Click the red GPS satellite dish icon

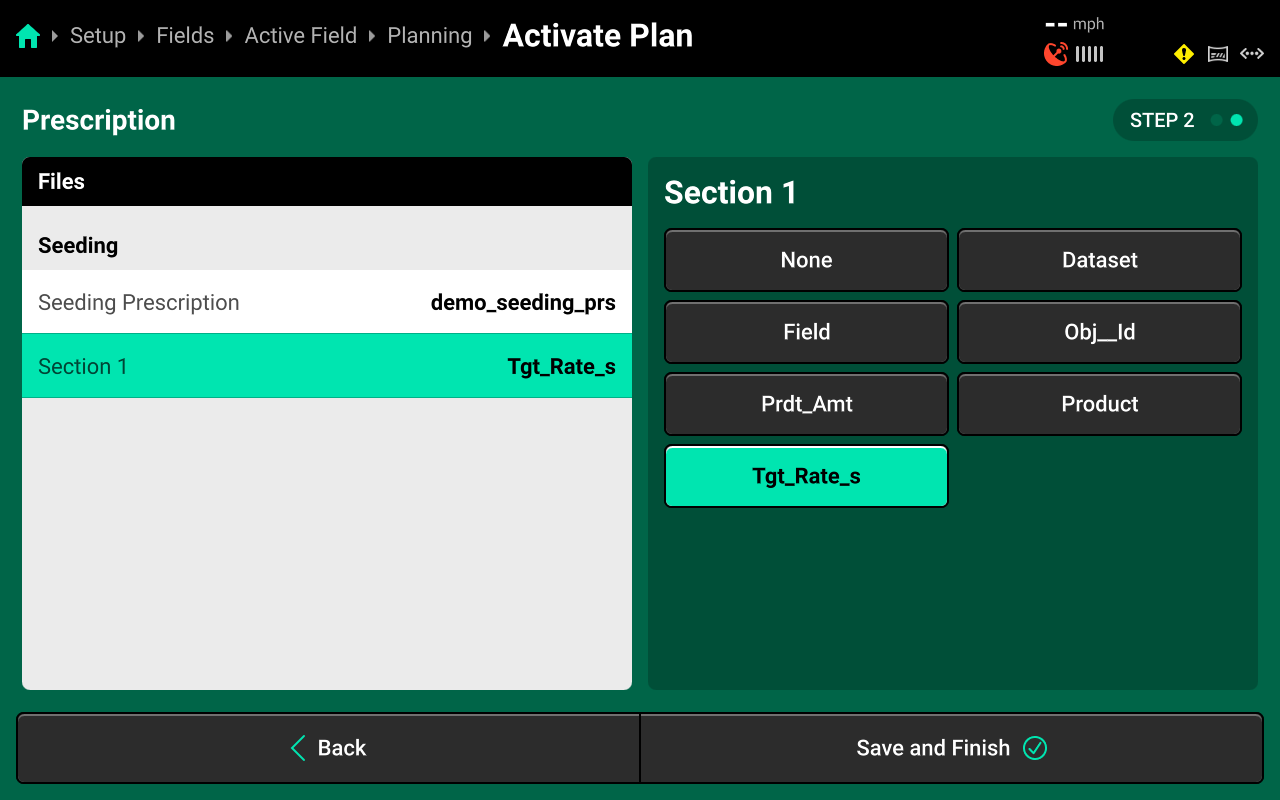click(1055, 54)
